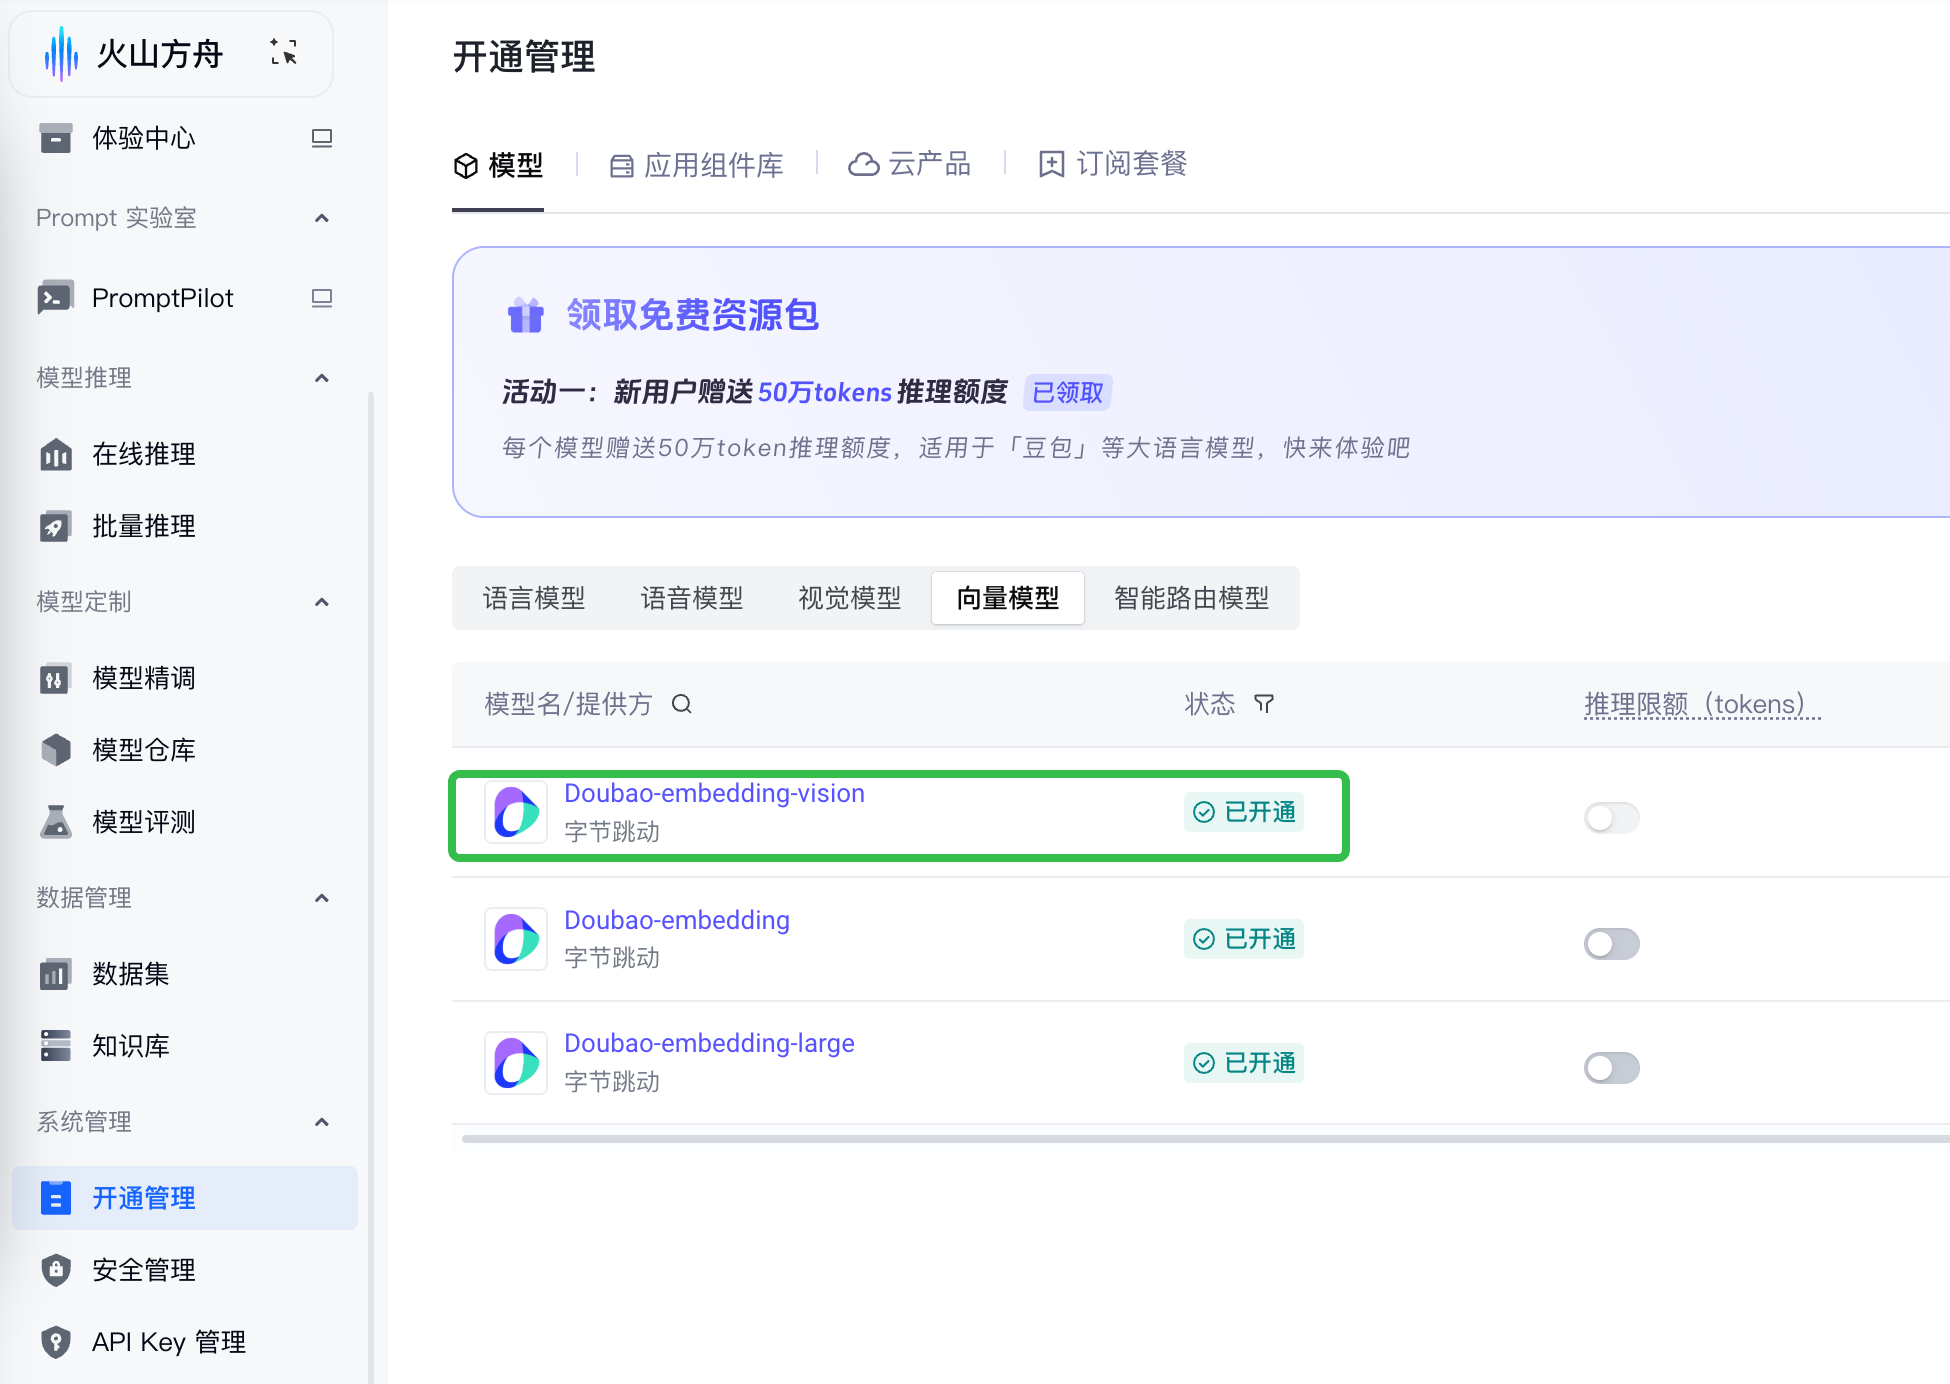Switch to the 语言模型 tab
1950x1384 pixels.
click(534, 597)
